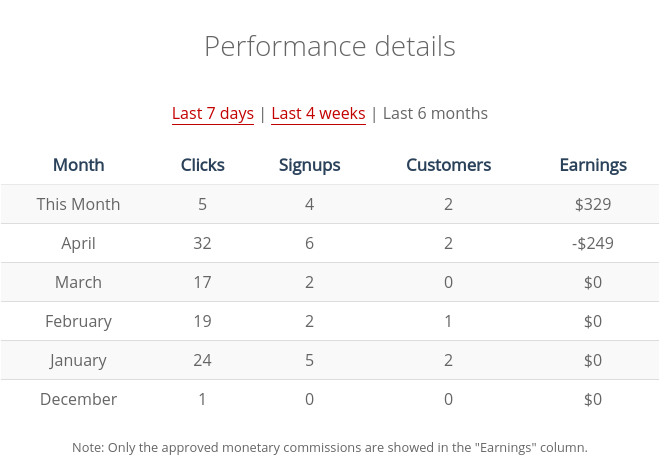665x467 pixels.
Task: Click the Month column header
Action: click(x=78, y=165)
